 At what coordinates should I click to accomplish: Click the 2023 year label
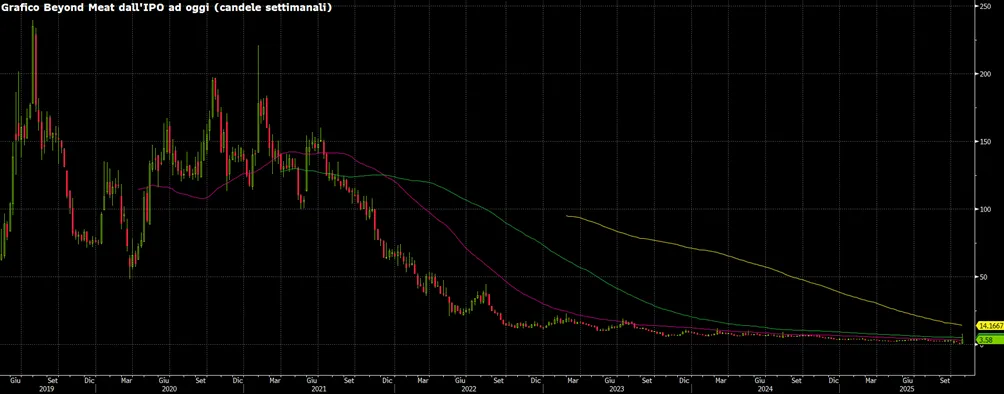617,388
